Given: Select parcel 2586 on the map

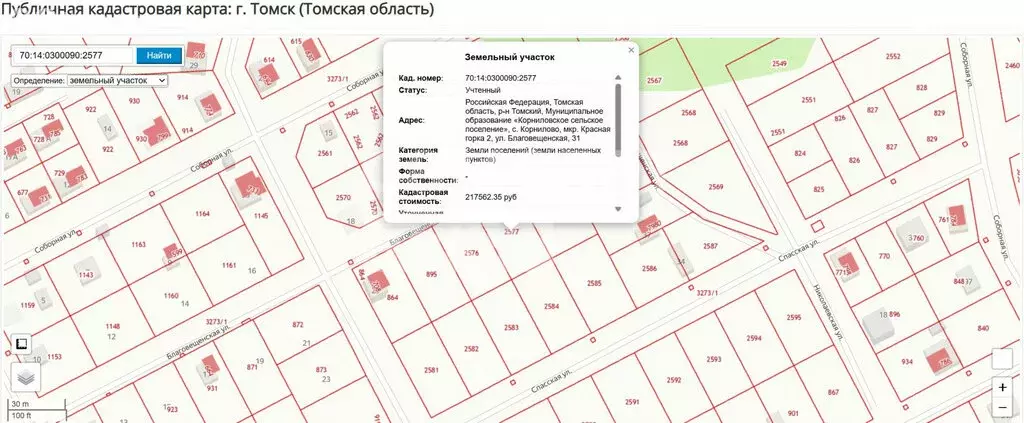Looking at the screenshot, I should tap(649, 268).
